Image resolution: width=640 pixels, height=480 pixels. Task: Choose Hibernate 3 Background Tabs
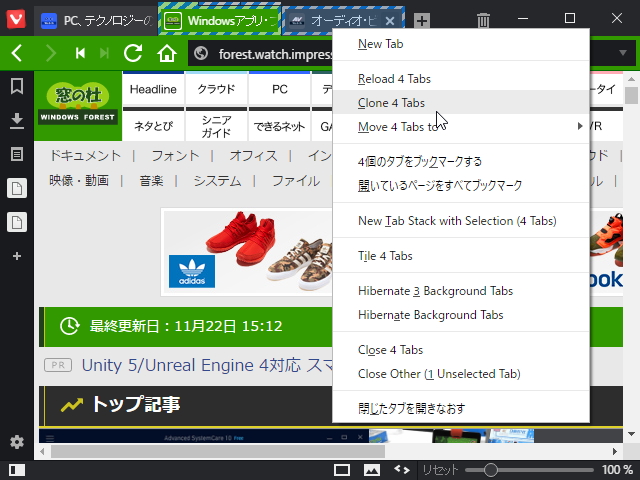coord(461,291)
